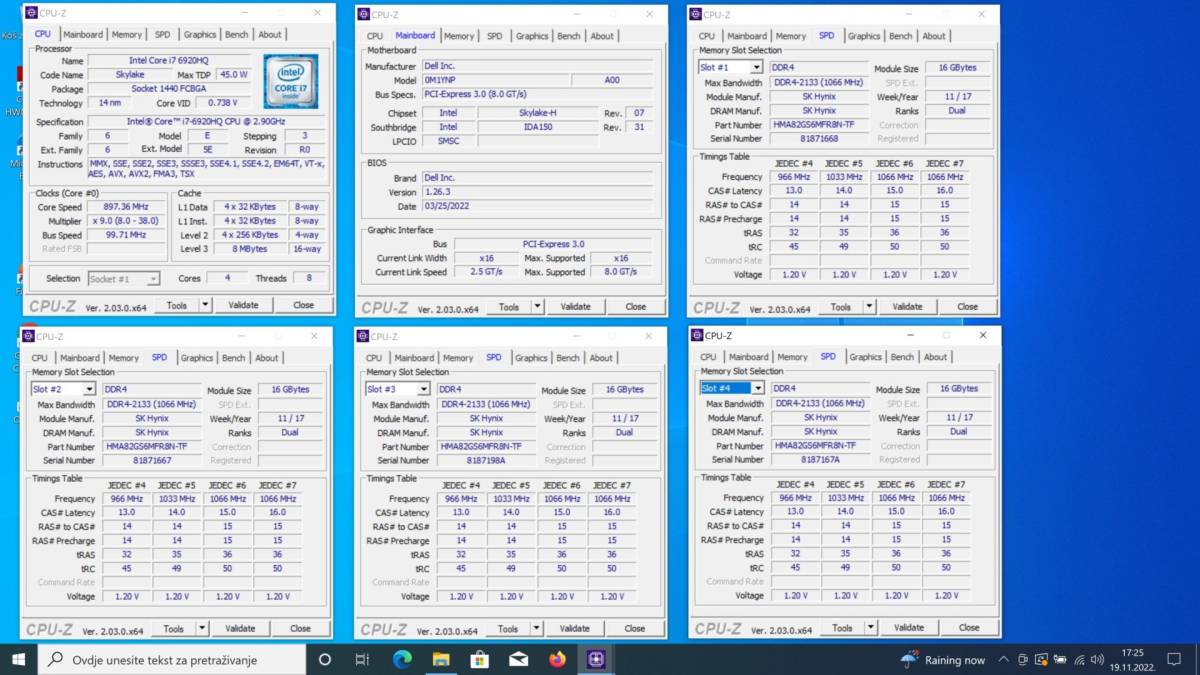
Task: Go to the Bench tab in the Slot #2 window
Action: [x=234, y=358]
